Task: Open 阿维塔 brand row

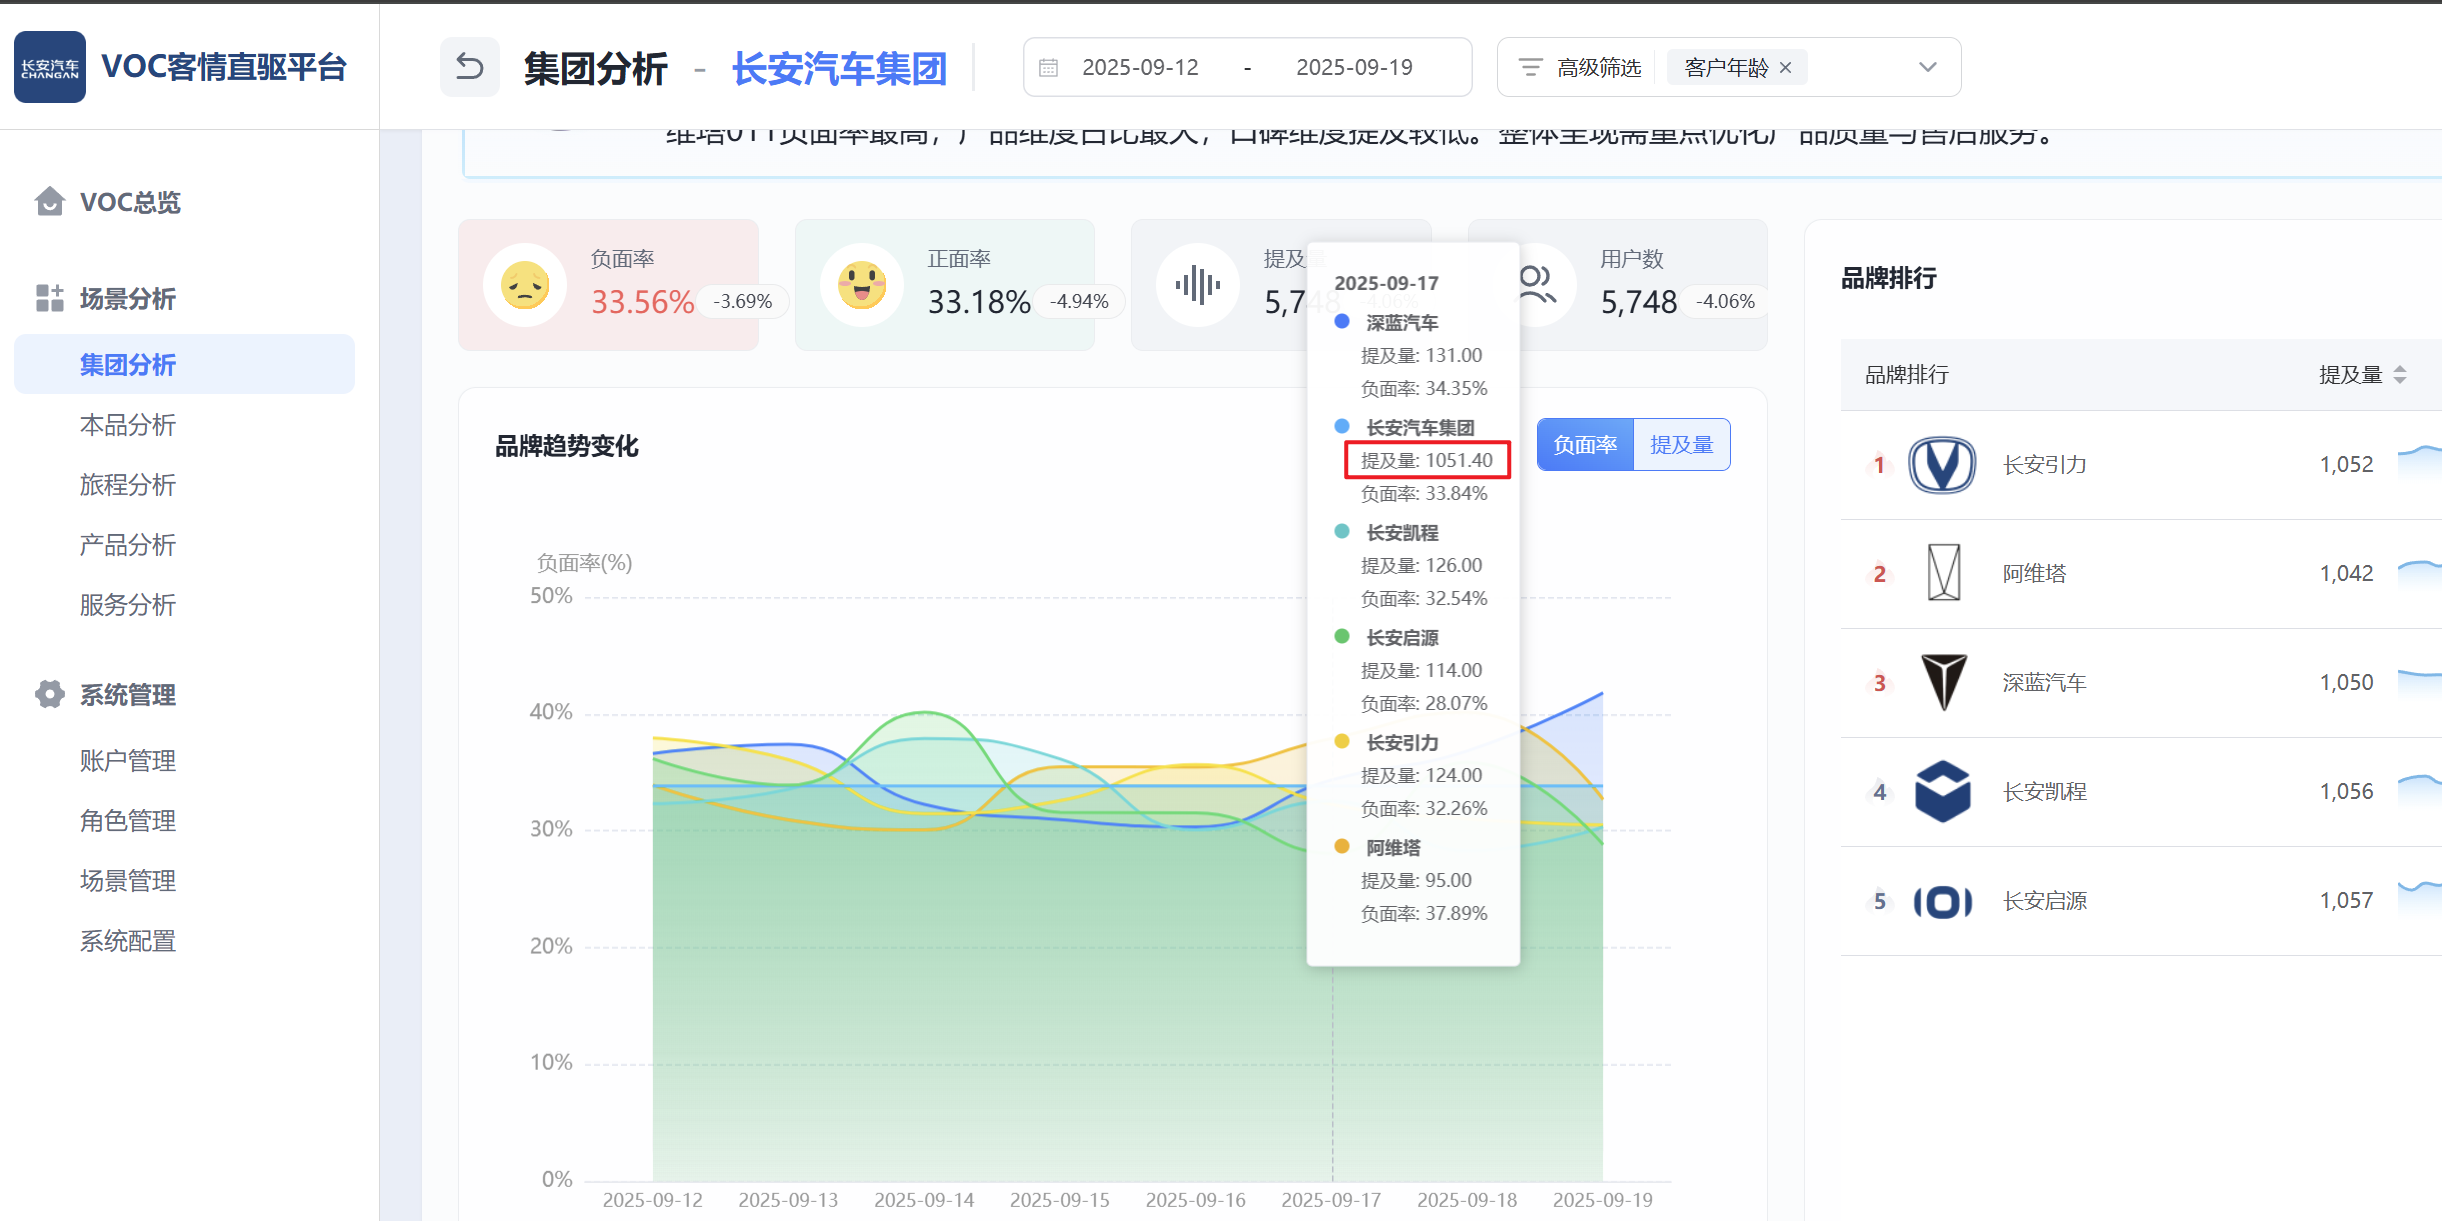Action: point(2140,574)
